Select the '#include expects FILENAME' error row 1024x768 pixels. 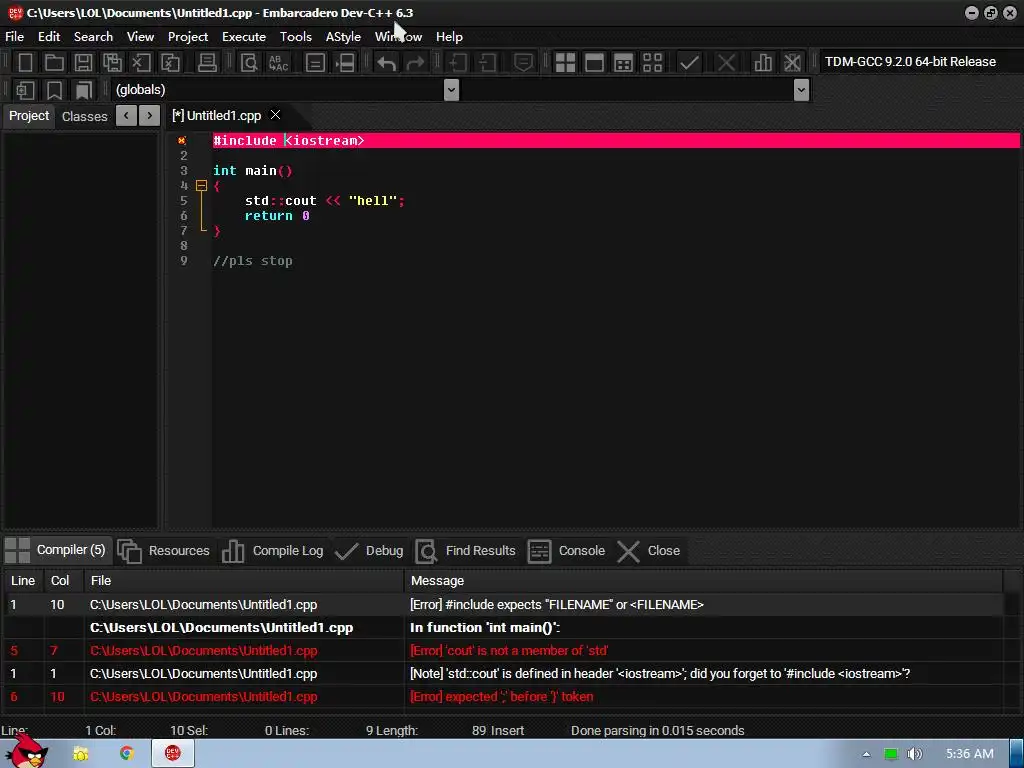(503, 605)
